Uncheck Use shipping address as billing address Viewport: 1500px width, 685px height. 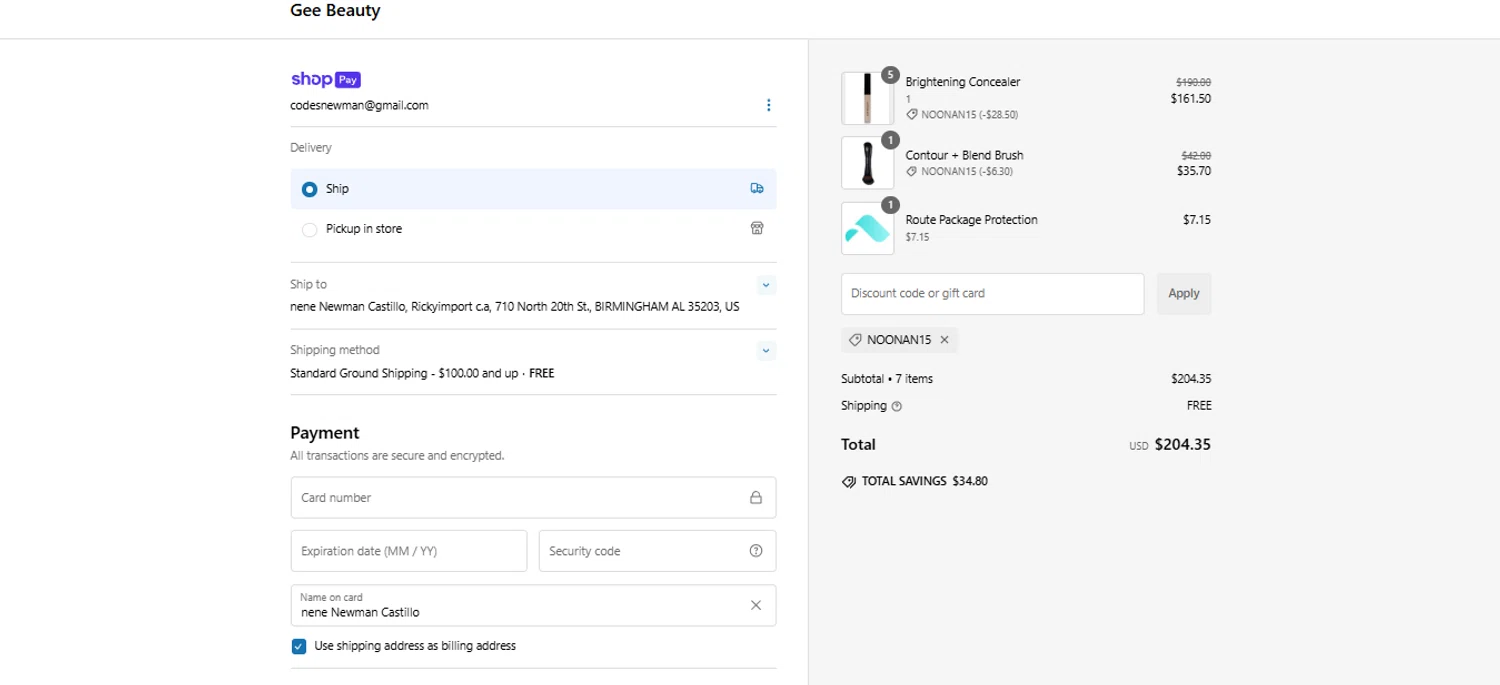[298, 646]
